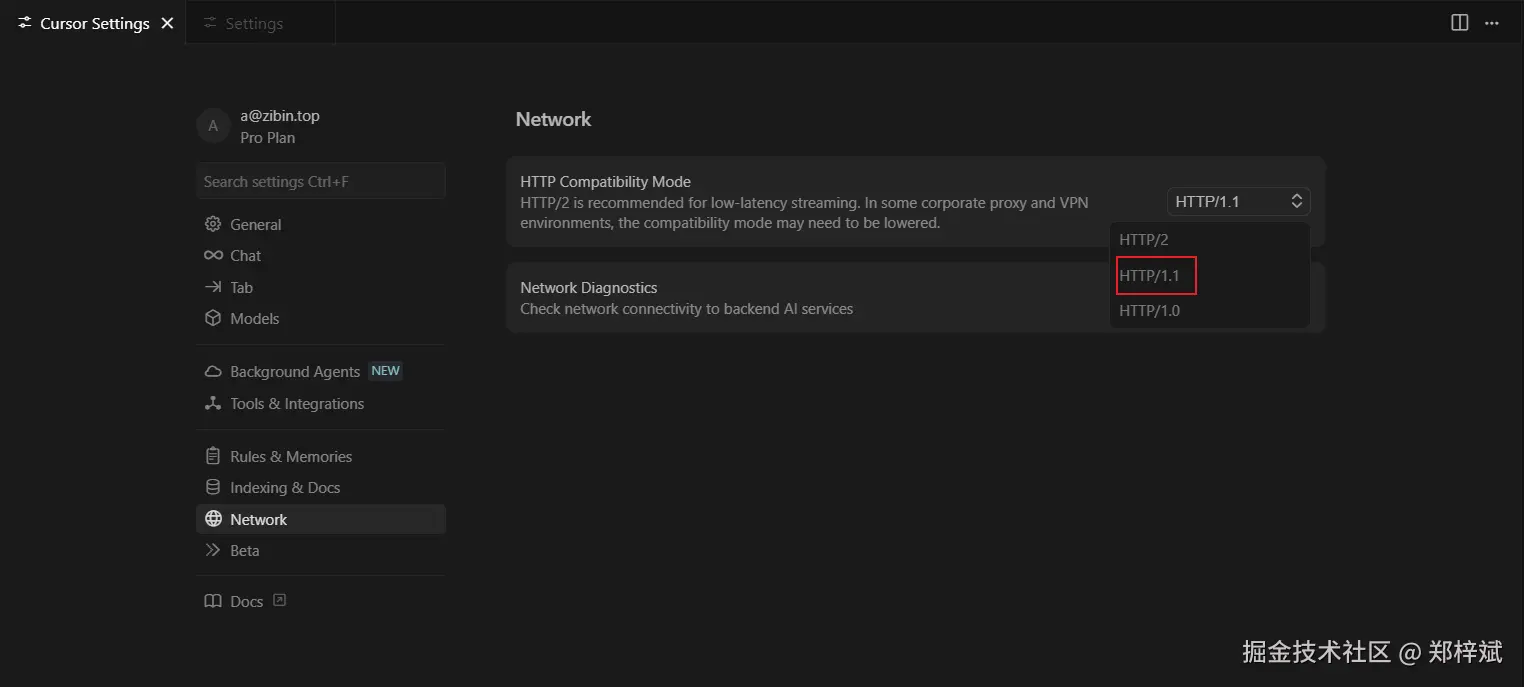Image resolution: width=1524 pixels, height=687 pixels.
Task: Open Tab settings section
Action: pos(321,287)
